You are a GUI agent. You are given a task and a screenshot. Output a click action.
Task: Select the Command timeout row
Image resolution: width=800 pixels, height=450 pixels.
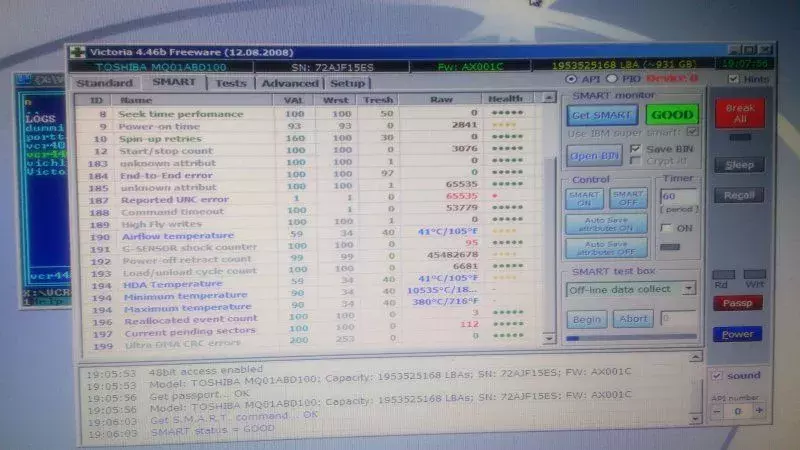(309, 210)
